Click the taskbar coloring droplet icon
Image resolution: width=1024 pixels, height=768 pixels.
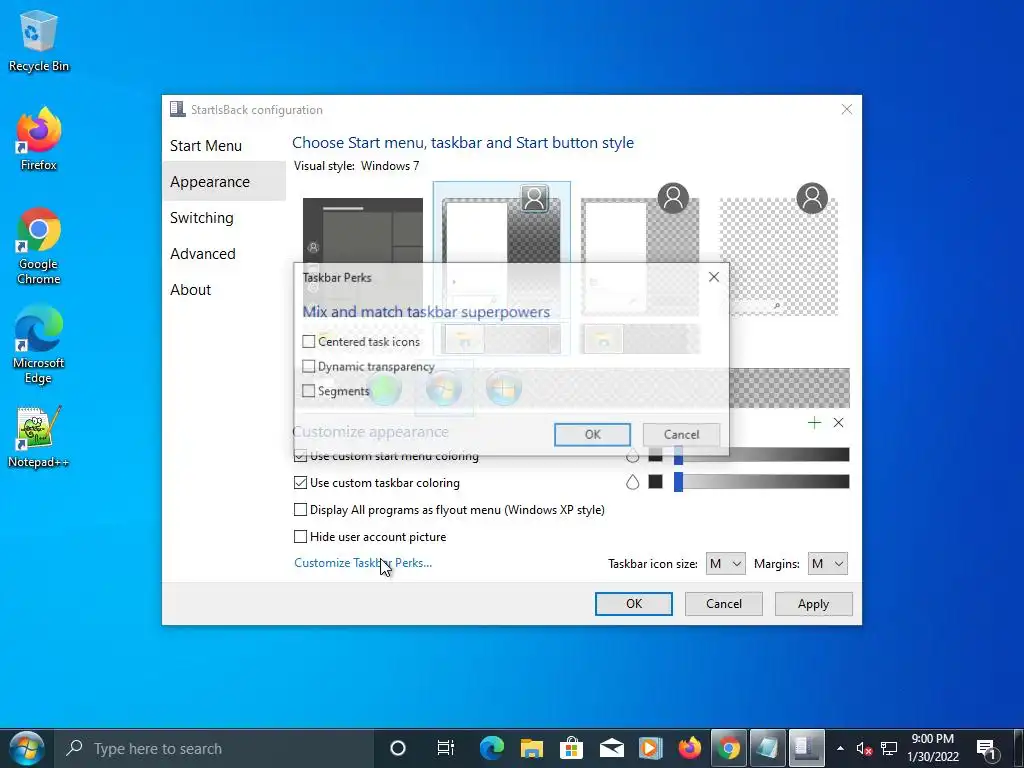pos(632,482)
